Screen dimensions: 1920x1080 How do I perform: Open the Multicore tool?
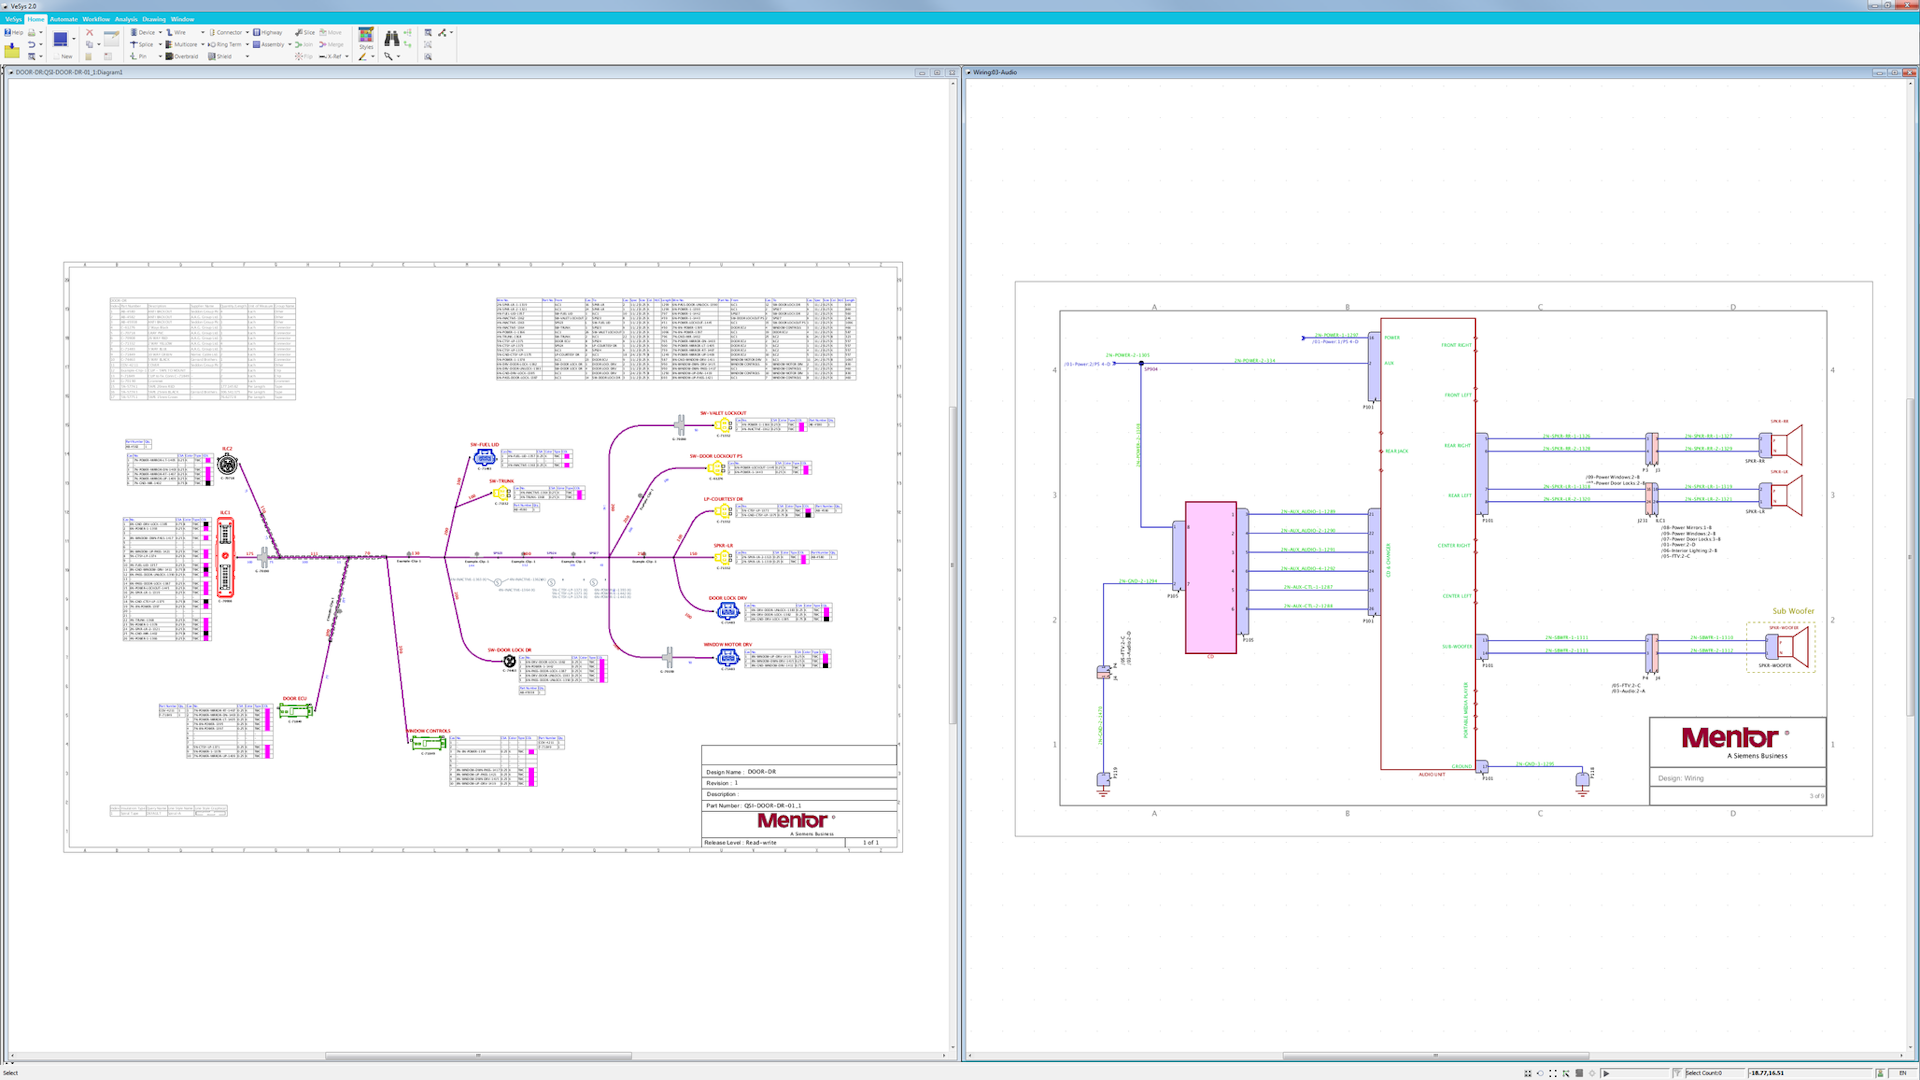coord(185,44)
